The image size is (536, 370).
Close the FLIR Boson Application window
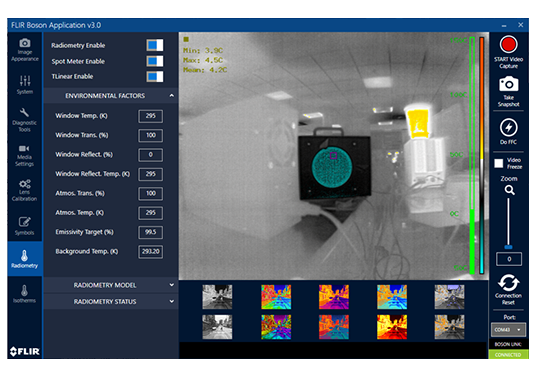(520, 25)
